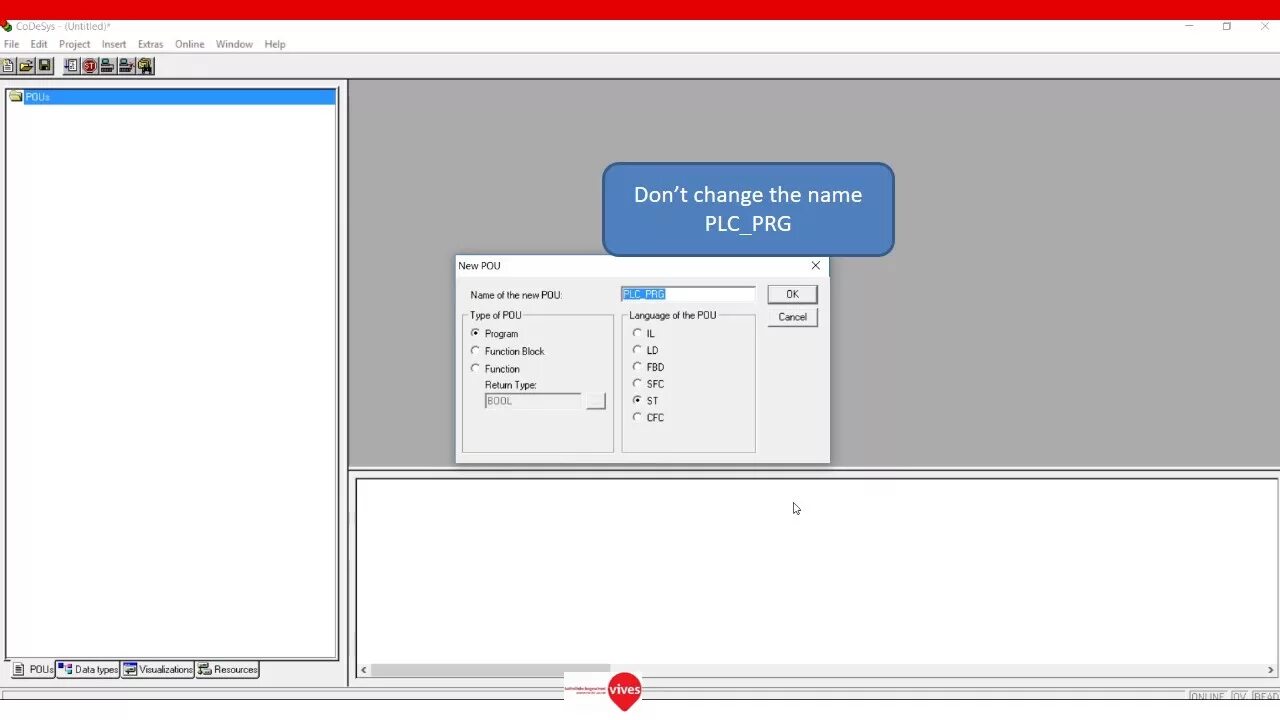Click the disabled Return Type BOOL field
The height and width of the screenshot is (720, 1280).
[533, 401]
